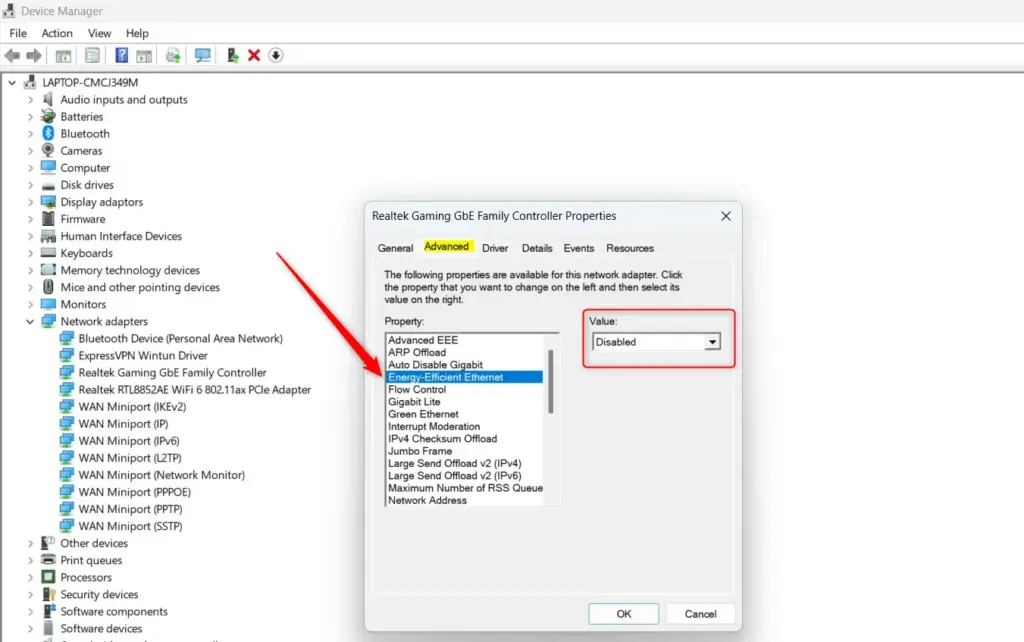This screenshot has height=642, width=1024.
Task: Switch to the Resources tab
Action: pyautogui.click(x=630, y=248)
